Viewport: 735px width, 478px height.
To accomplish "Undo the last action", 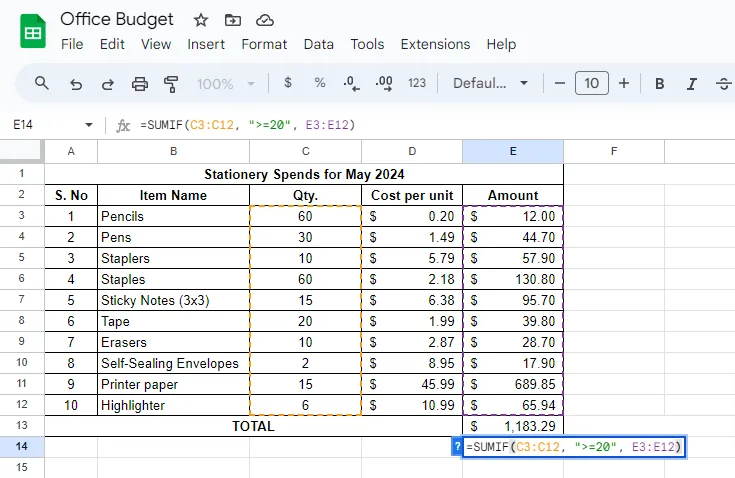I will [75, 84].
